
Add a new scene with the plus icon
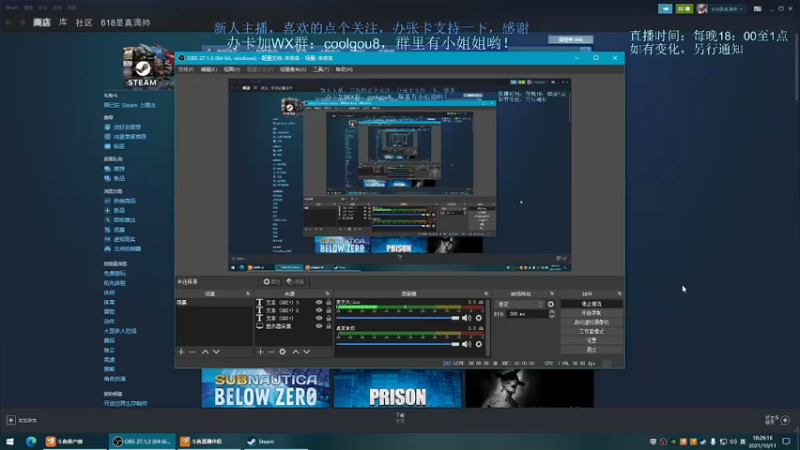point(181,352)
